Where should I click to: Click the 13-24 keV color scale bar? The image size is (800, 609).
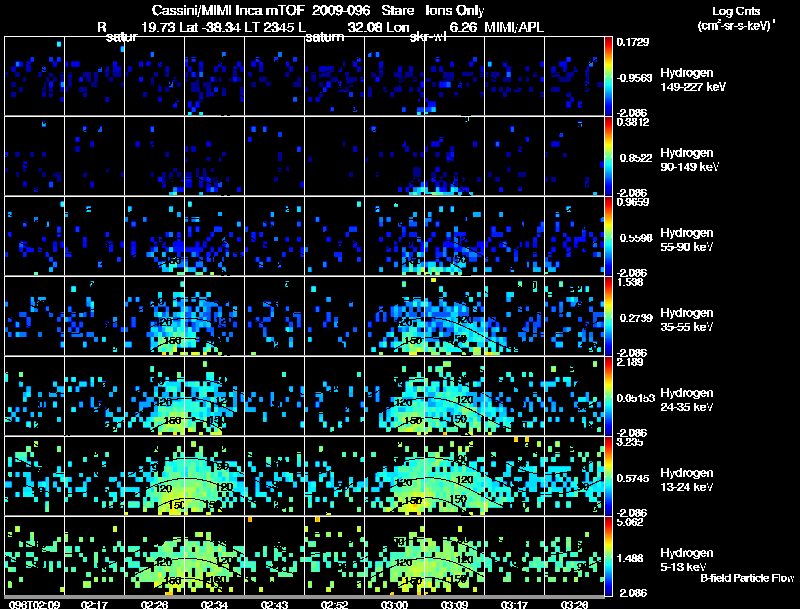608,477
